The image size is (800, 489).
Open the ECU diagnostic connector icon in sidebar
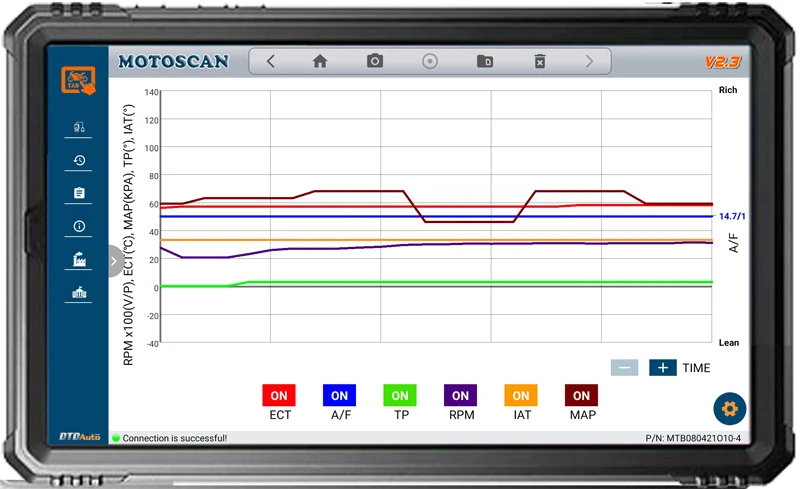click(x=79, y=127)
